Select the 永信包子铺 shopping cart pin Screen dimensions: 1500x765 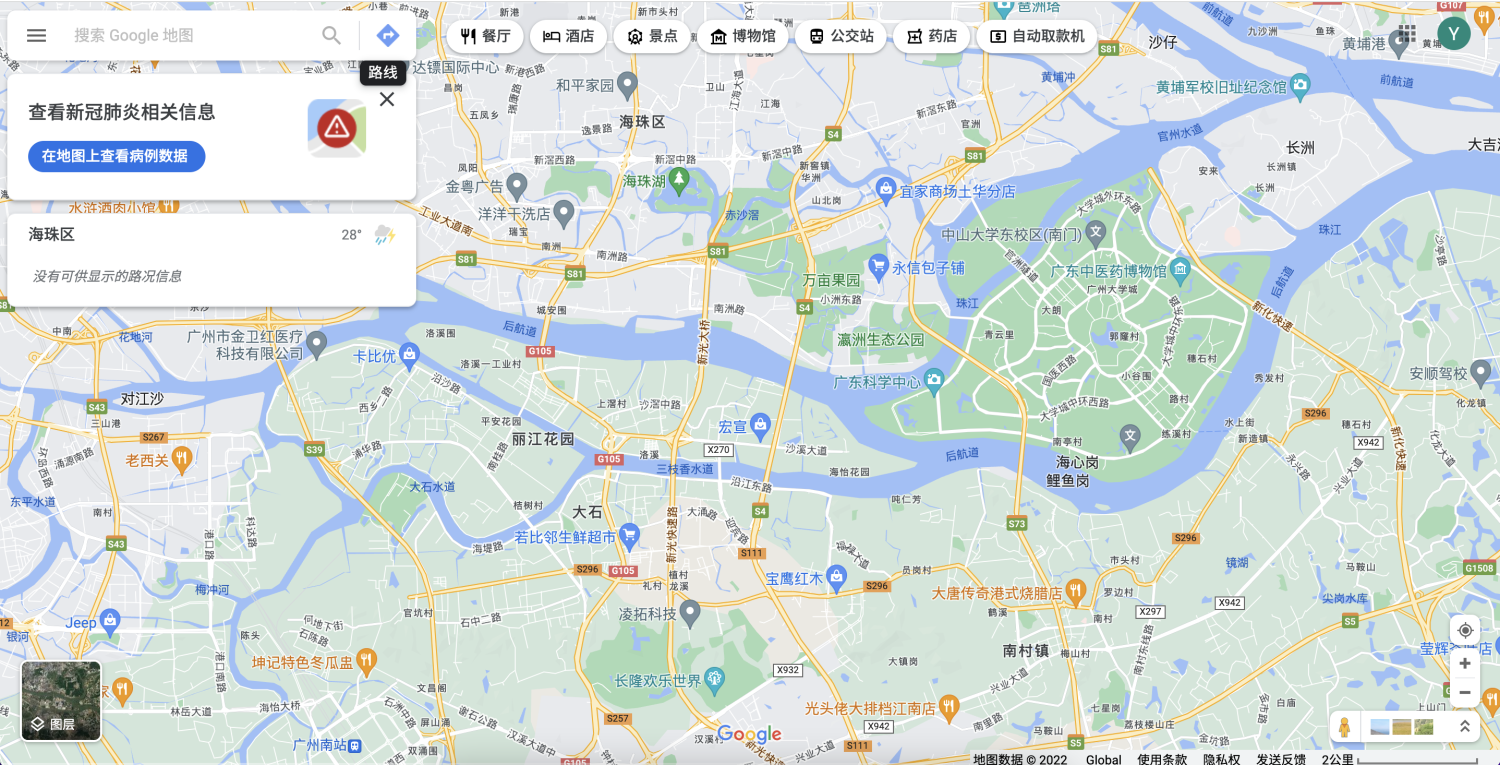(x=878, y=265)
